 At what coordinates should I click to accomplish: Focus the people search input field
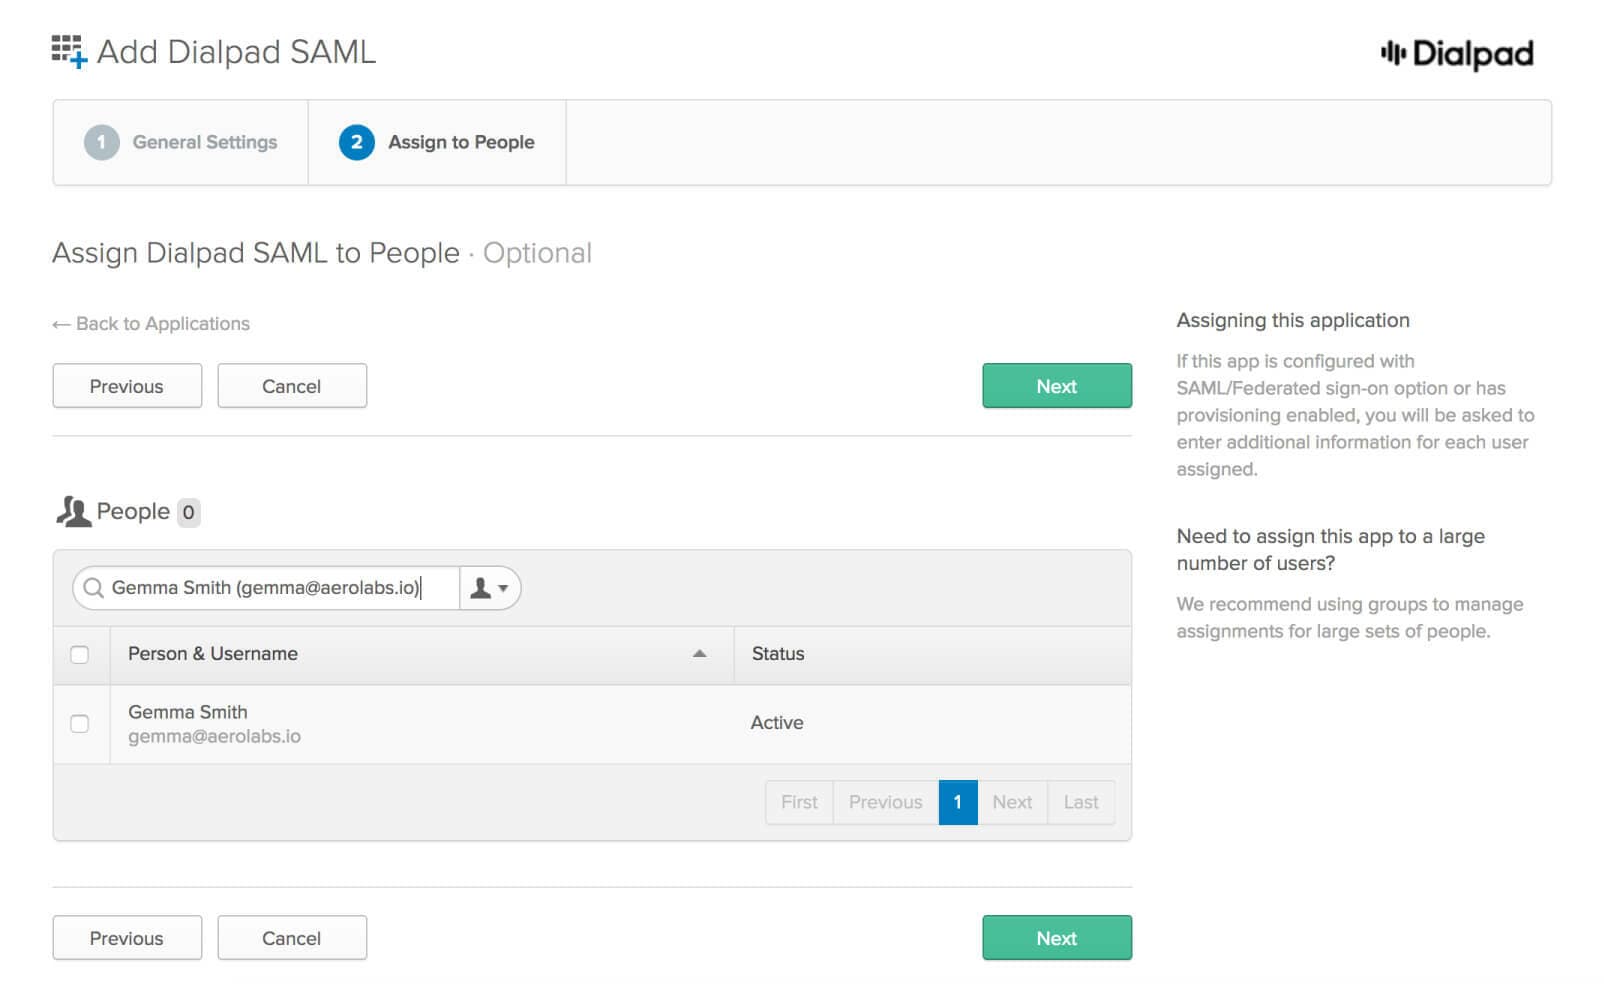pos(270,588)
